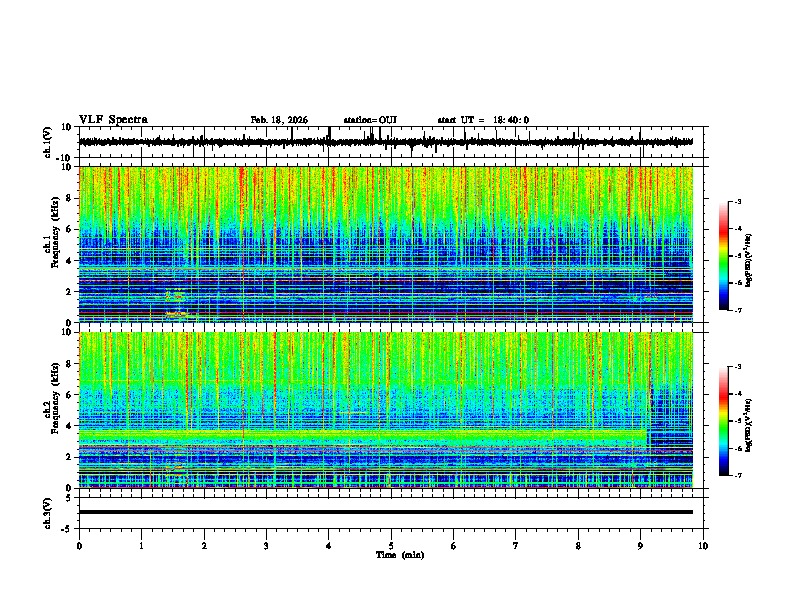Click the ch.1 PSD colorbar units label
This screenshot has height=612, width=792.
point(748,261)
